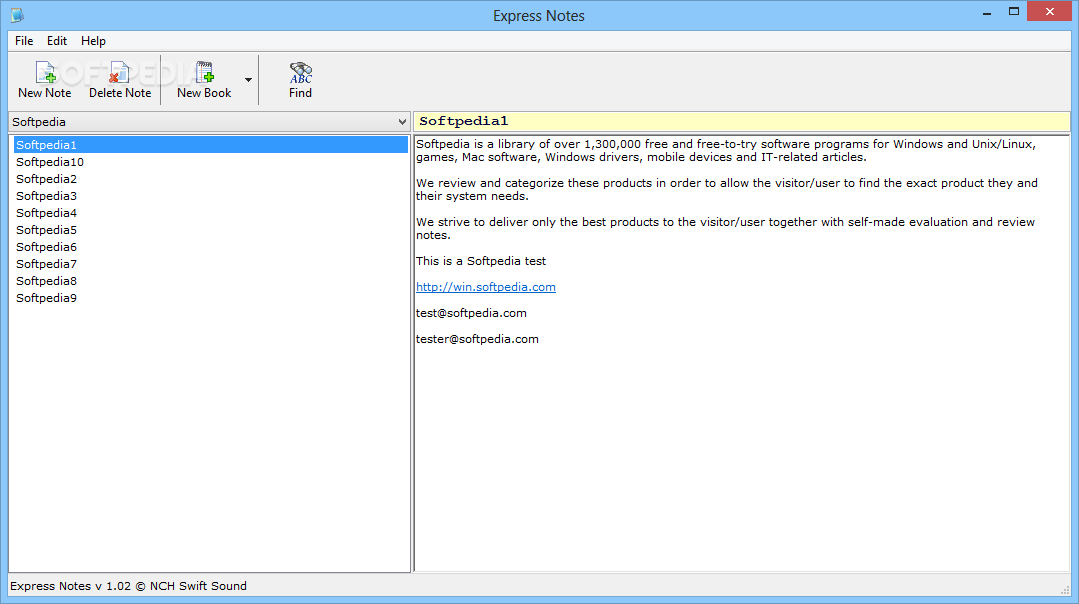This screenshot has height=604, width=1079.
Task: Click the note title field Softpedia1
Action: (742, 121)
